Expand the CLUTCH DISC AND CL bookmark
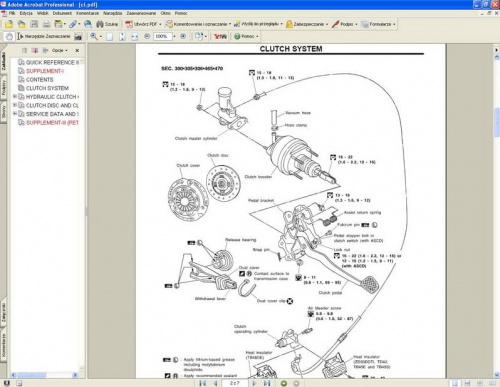 pyautogui.click(x=15, y=105)
